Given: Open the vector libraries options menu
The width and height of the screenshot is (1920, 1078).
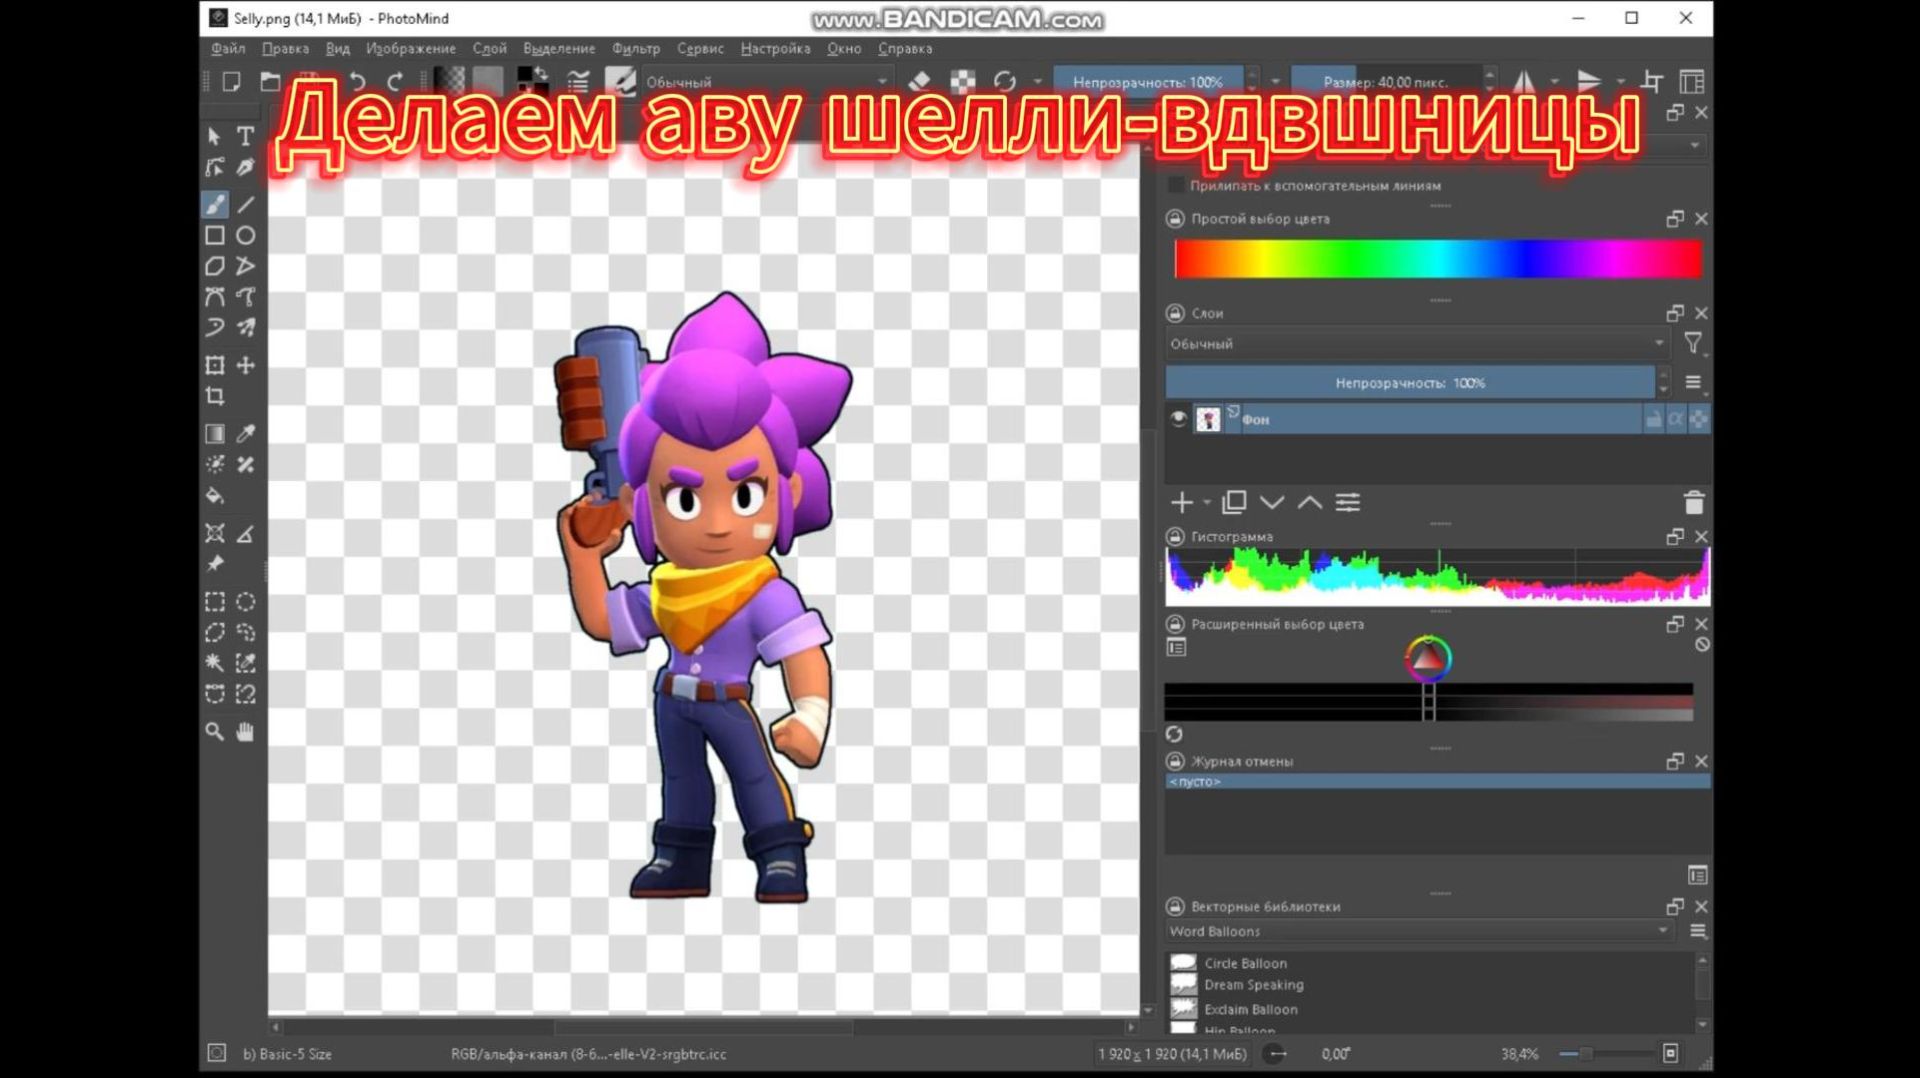Looking at the screenshot, I should click(x=1698, y=931).
